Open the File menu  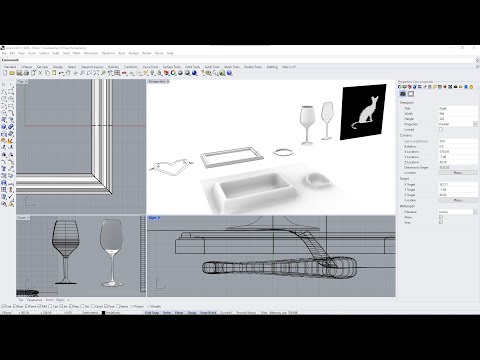coord(4,53)
